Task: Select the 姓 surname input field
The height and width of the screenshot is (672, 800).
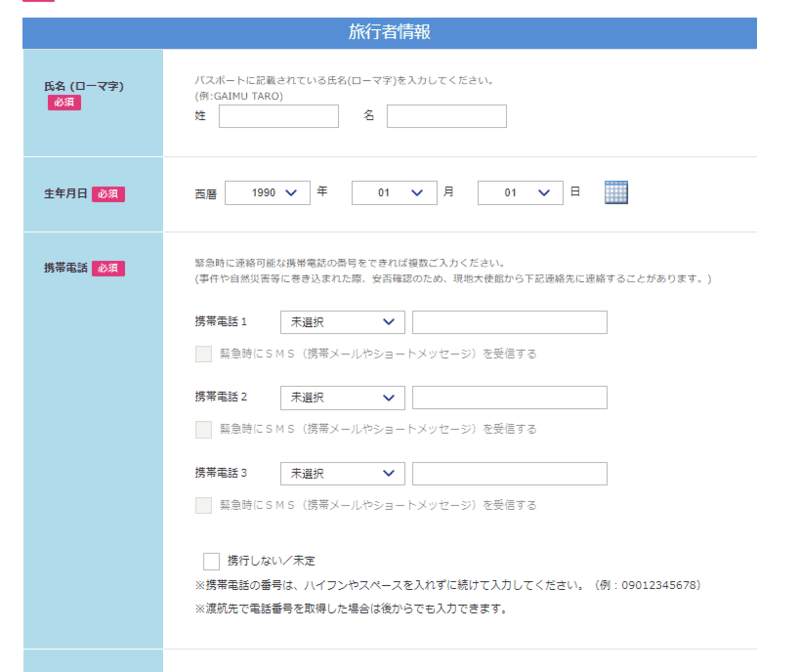Action: pos(278,116)
